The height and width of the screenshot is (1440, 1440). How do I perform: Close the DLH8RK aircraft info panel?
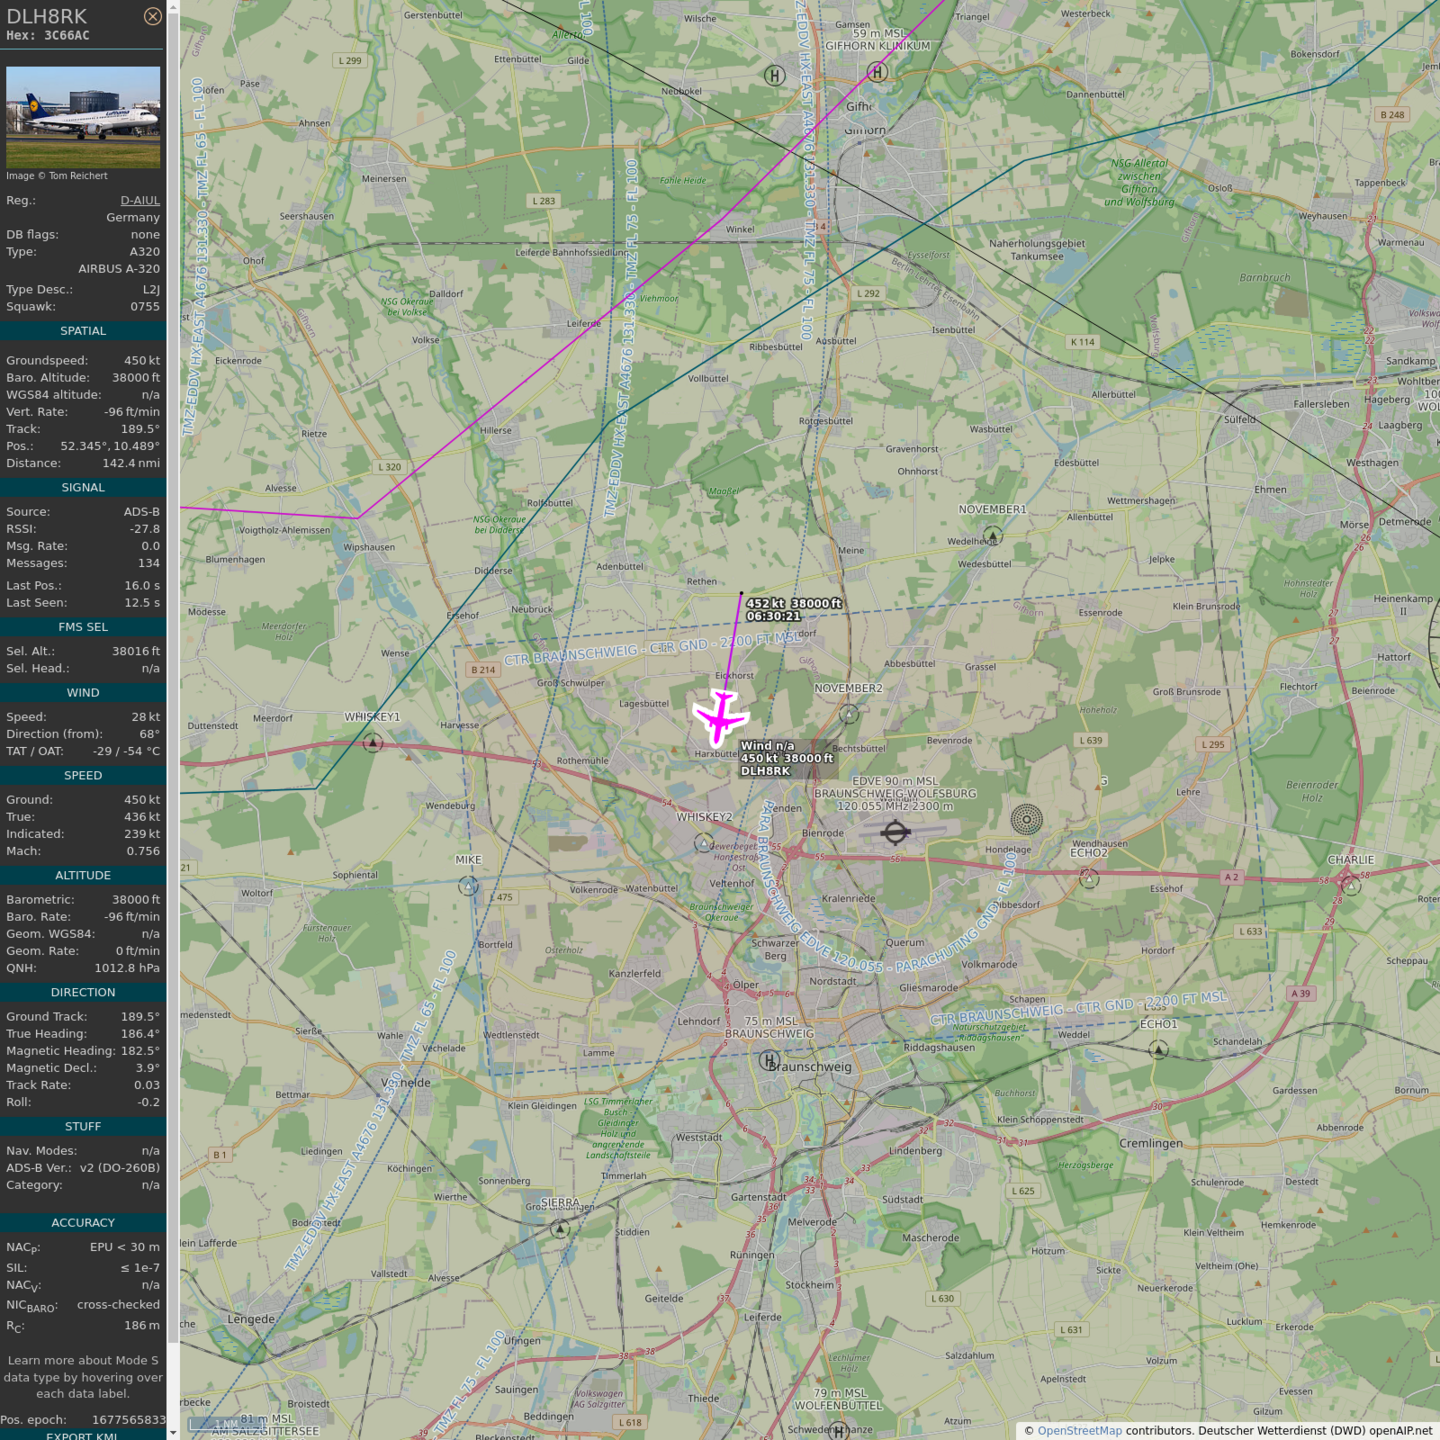[x=152, y=16]
